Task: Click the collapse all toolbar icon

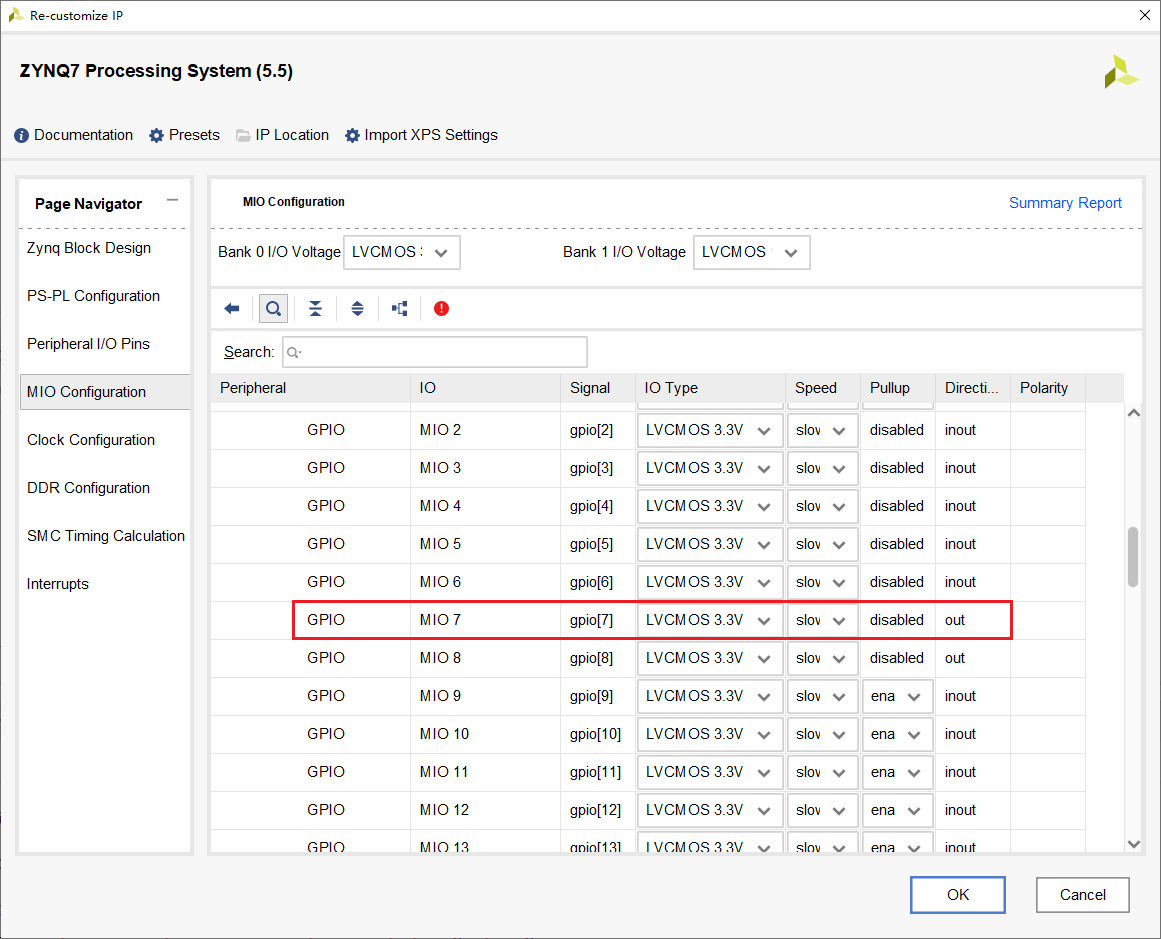Action: click(315, 309)
